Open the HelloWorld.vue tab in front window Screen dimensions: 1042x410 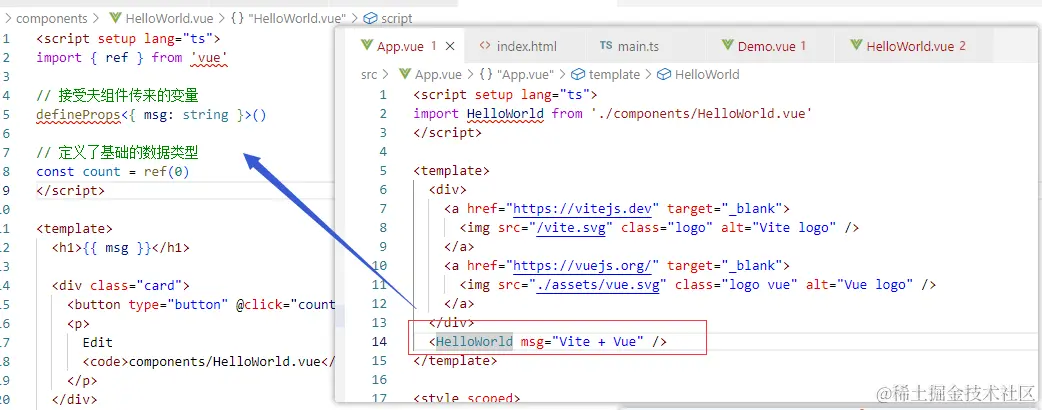[x=916, y=46]
